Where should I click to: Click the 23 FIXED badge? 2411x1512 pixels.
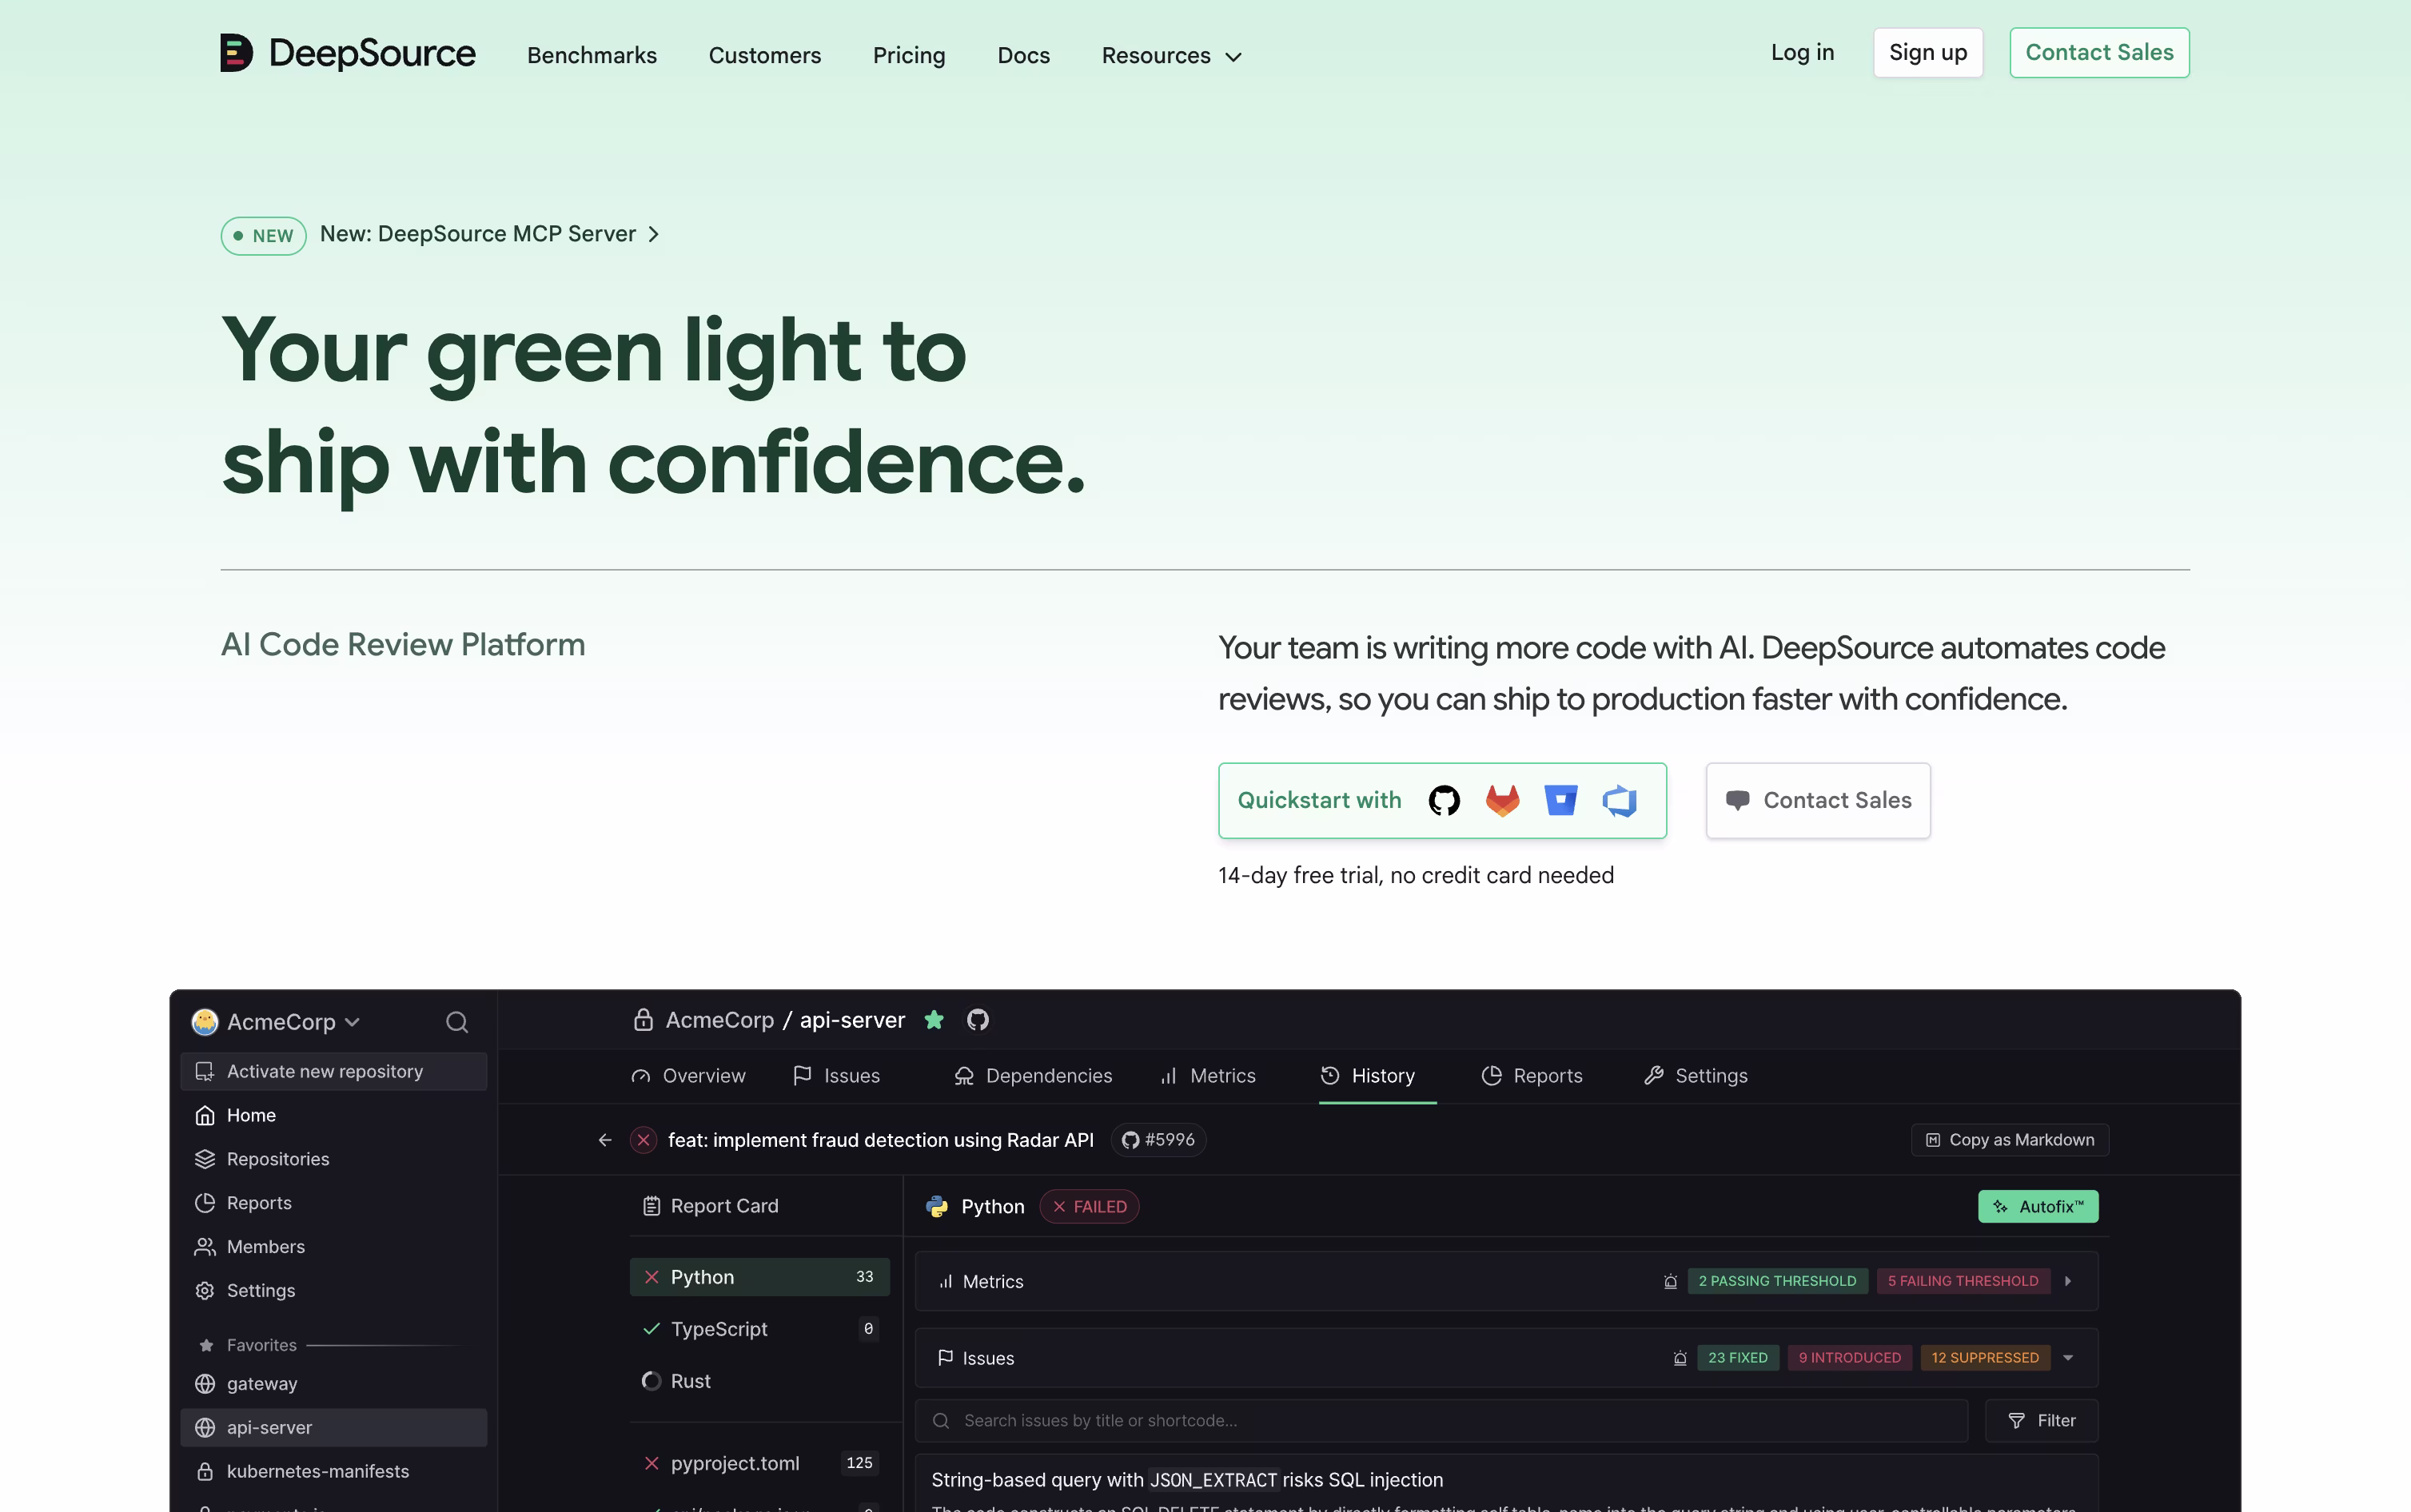[x=1738, y=1358]
